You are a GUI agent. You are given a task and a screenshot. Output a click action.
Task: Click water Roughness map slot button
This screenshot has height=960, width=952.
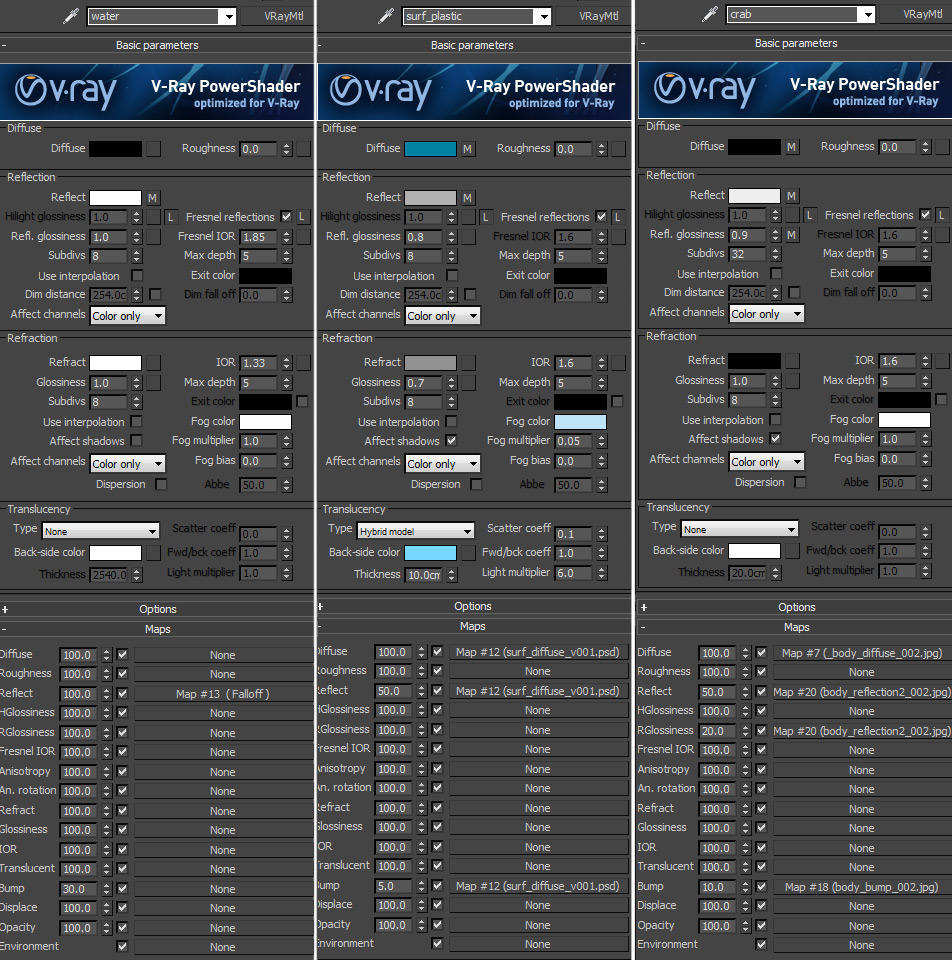pyautogui.click(x=304, y=149)
